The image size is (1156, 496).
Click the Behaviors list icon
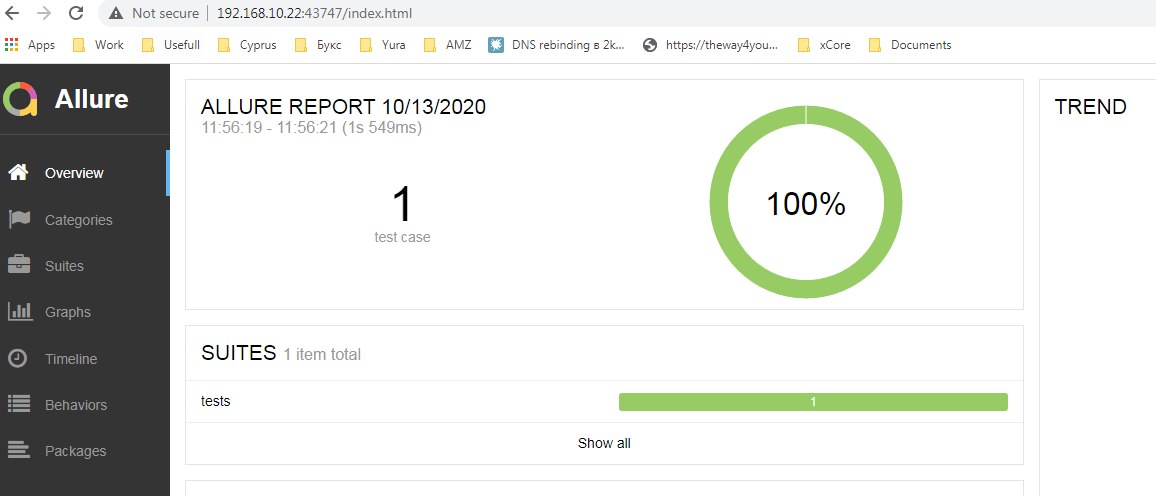18,404
